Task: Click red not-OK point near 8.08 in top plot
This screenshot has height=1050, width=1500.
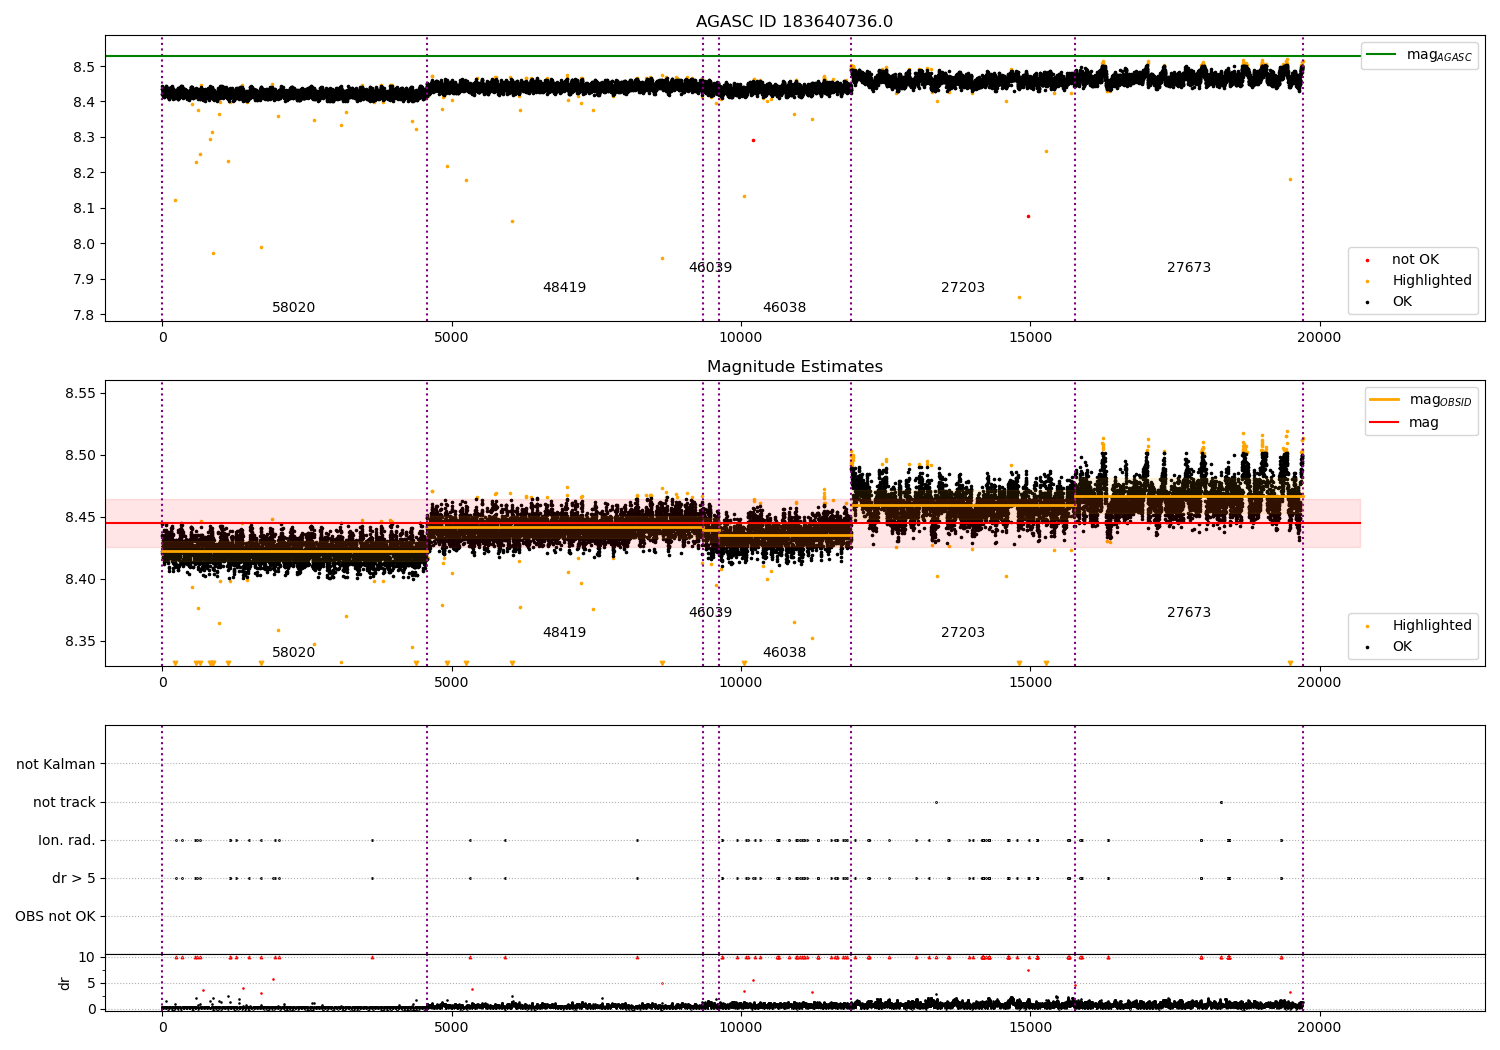Action: coord(1027,216)
